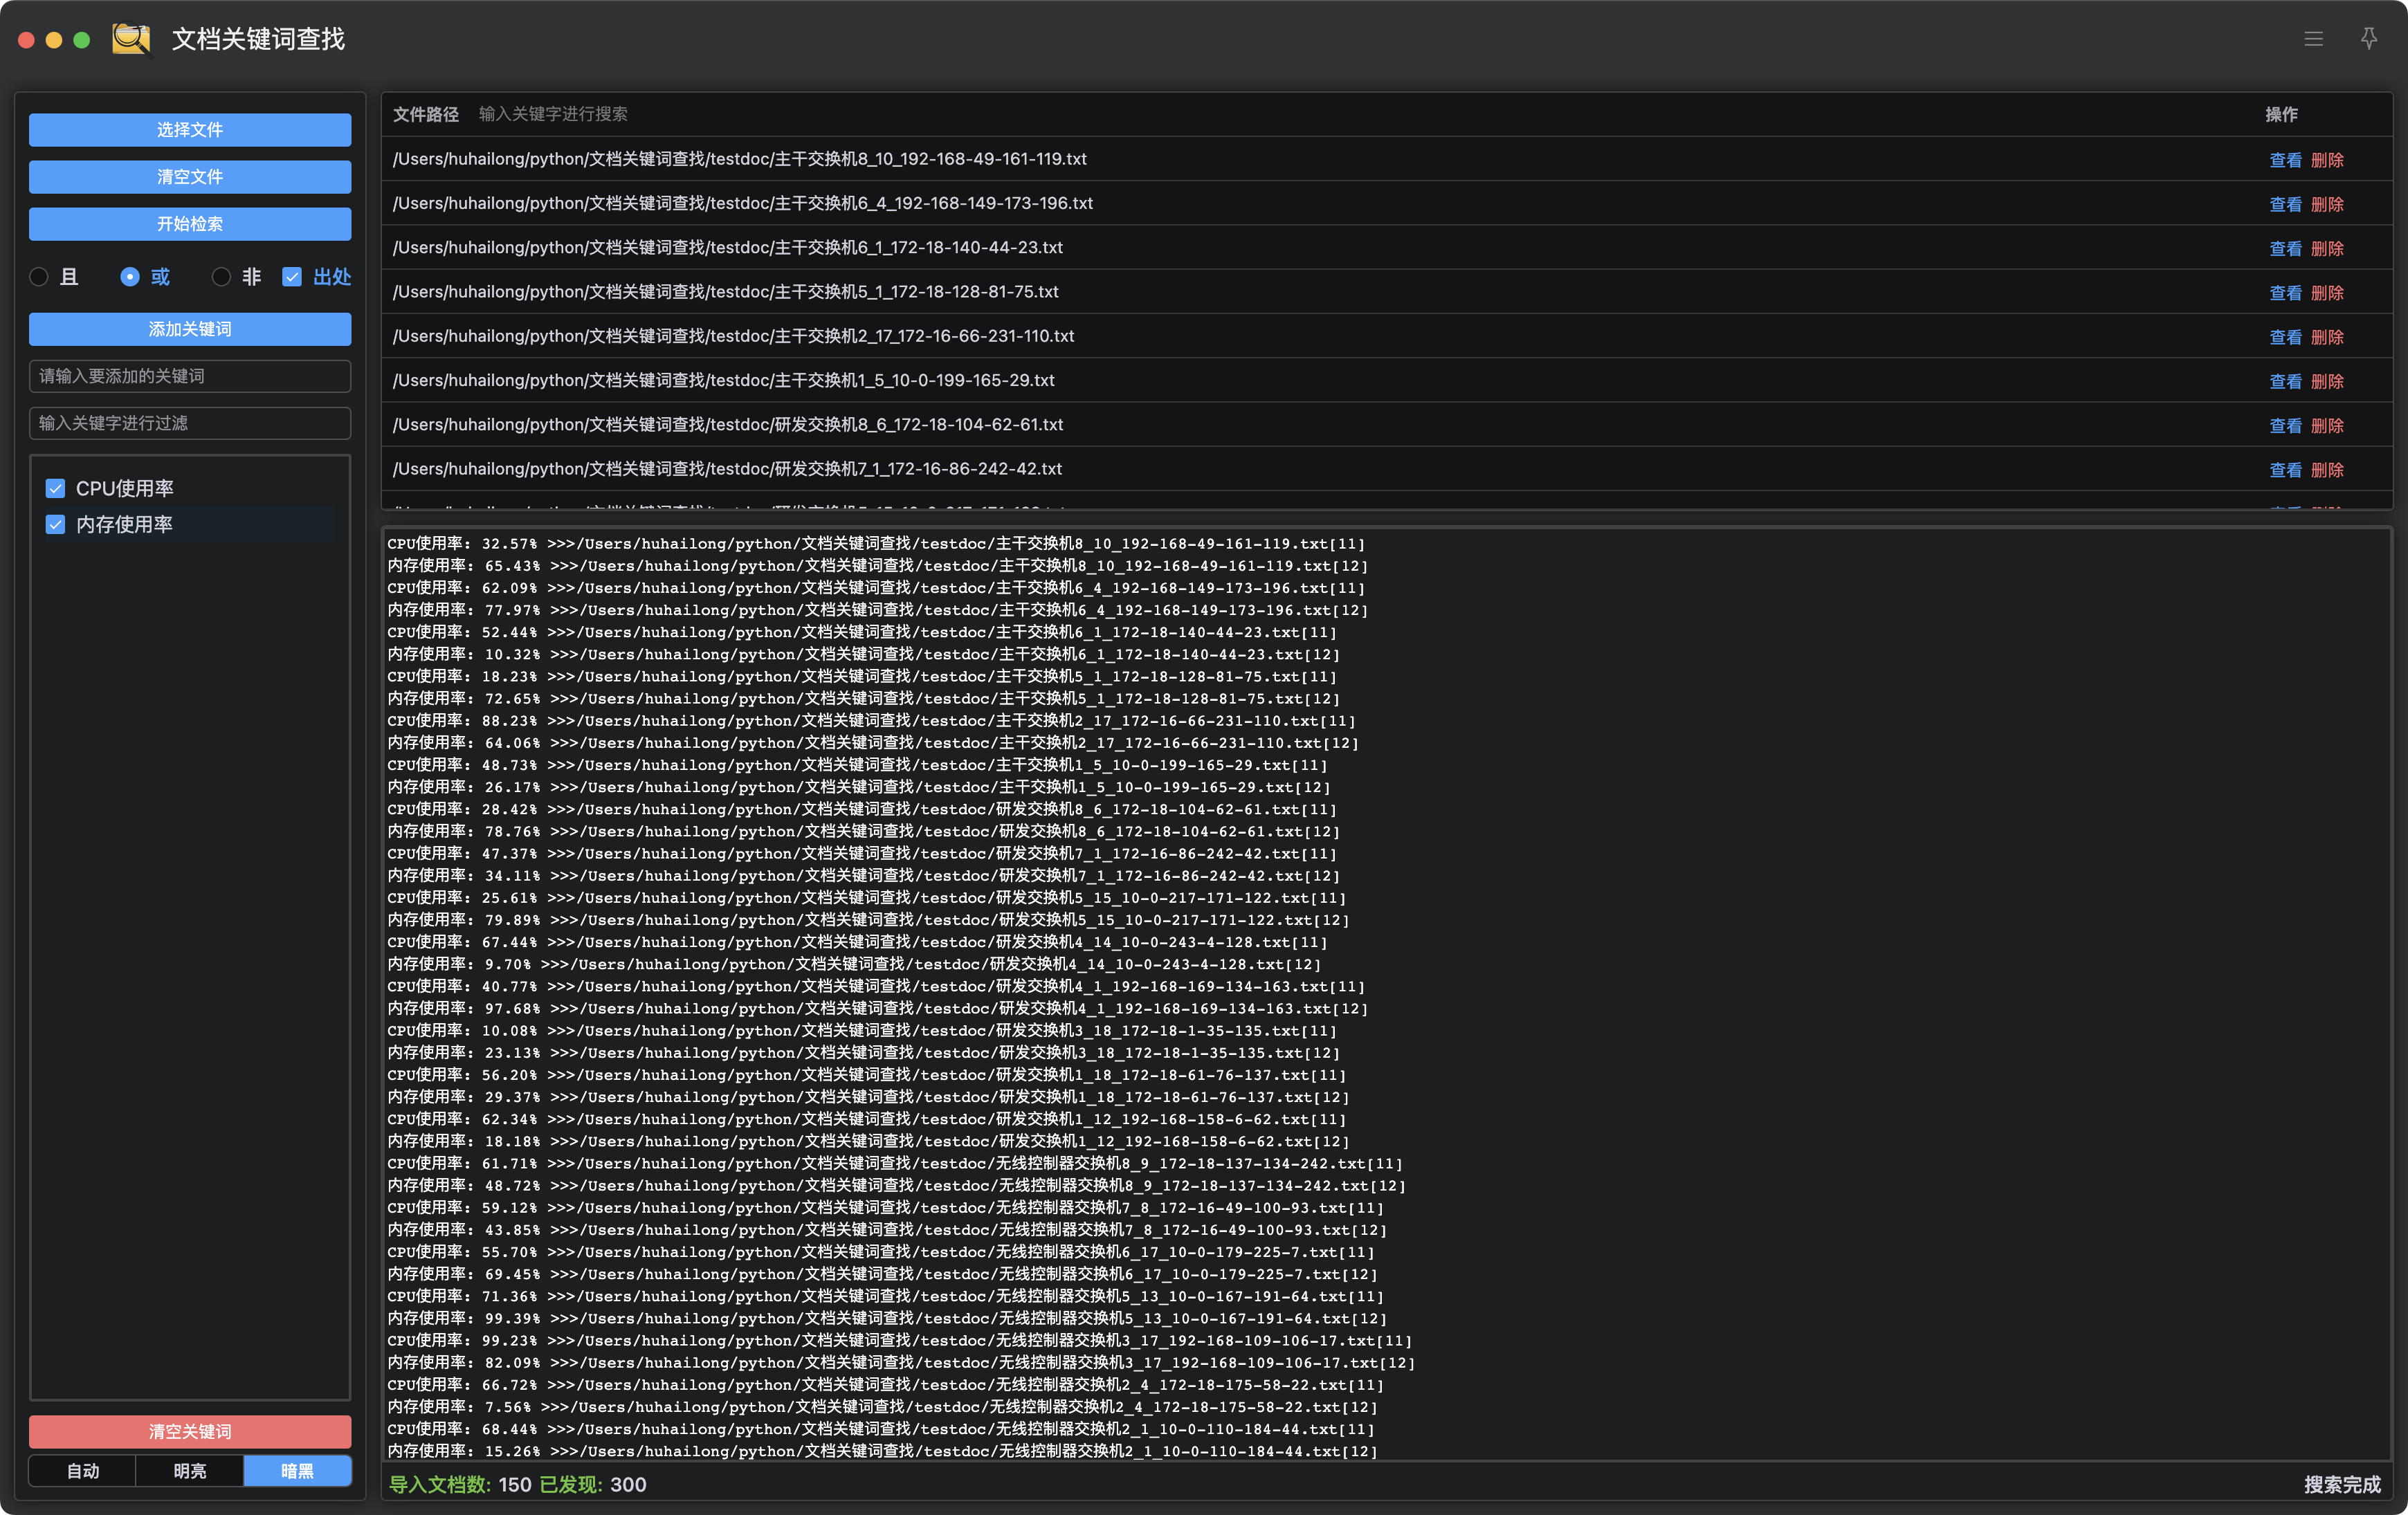Viewport: 2408px width, 1515px height.
Task: Uncheck the 内存使用率 keyword checkbox
Action: coord(56,524)
